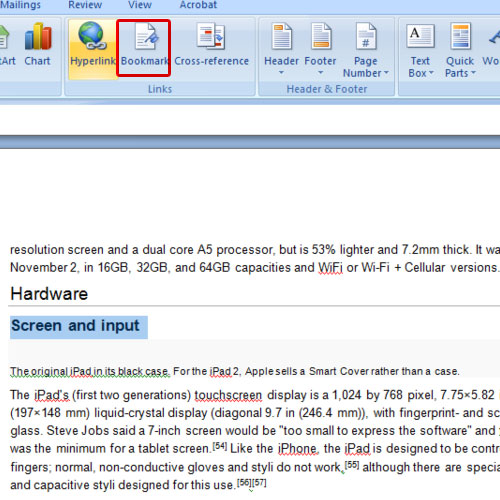Insert a Chart from the ribbon
This screenshot has height=500, width=500.
[37, 44]
